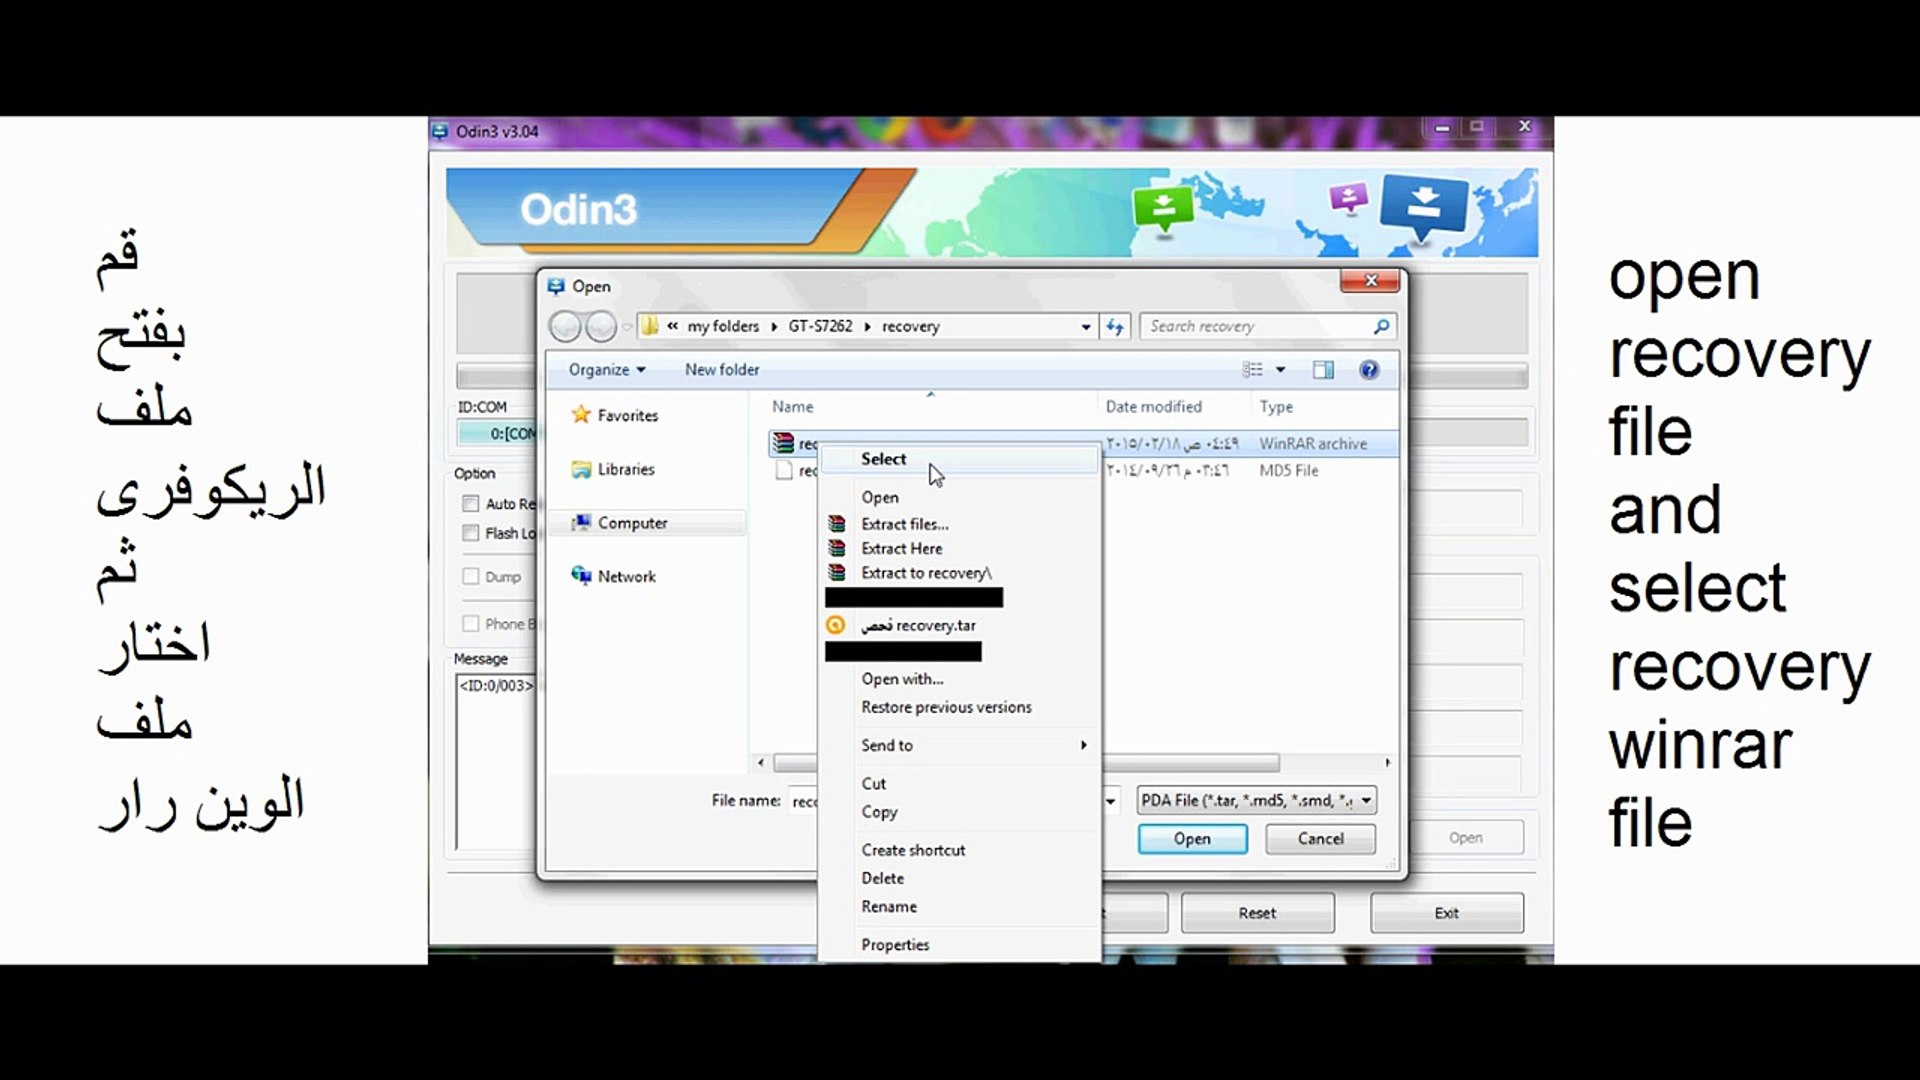Tick the Dump checkbox
1920x1080 pixels.
(x=470, y=576)
